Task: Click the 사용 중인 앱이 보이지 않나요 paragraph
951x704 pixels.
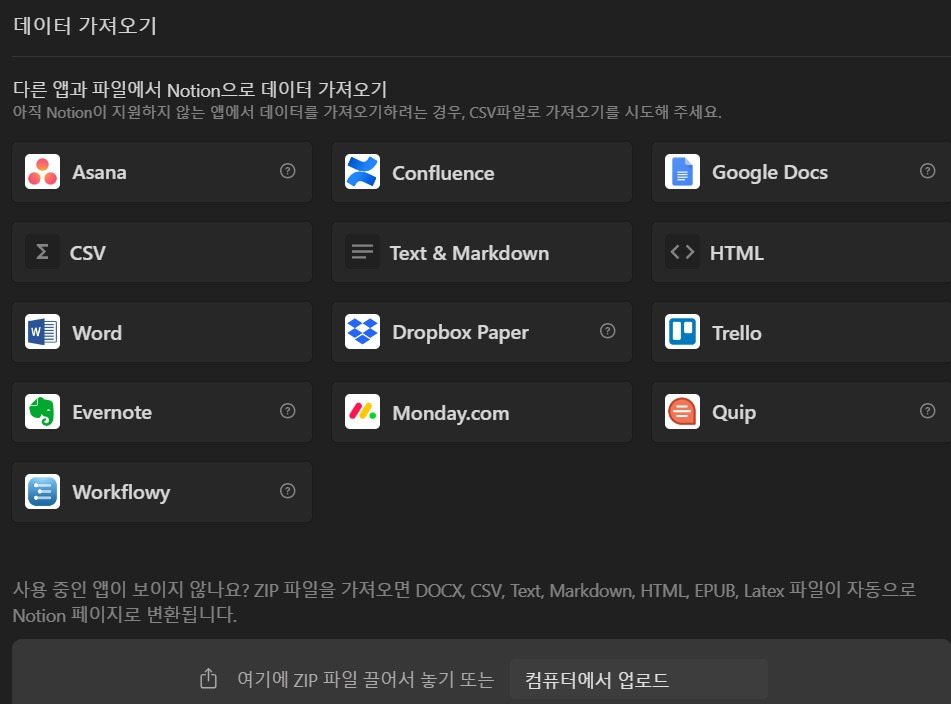Action: 465,602
